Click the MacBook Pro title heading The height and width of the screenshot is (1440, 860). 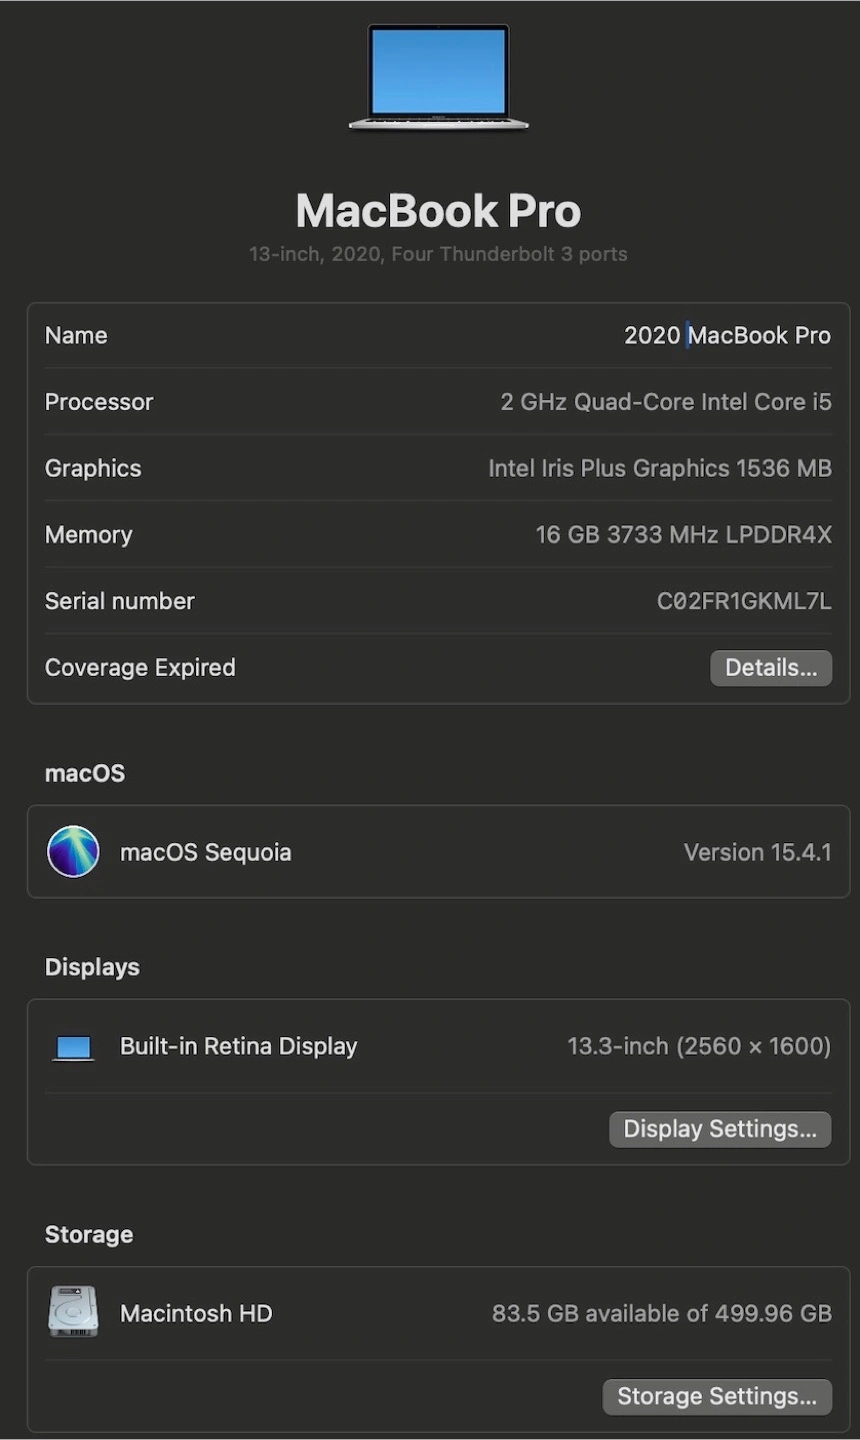tap(438, 211)
